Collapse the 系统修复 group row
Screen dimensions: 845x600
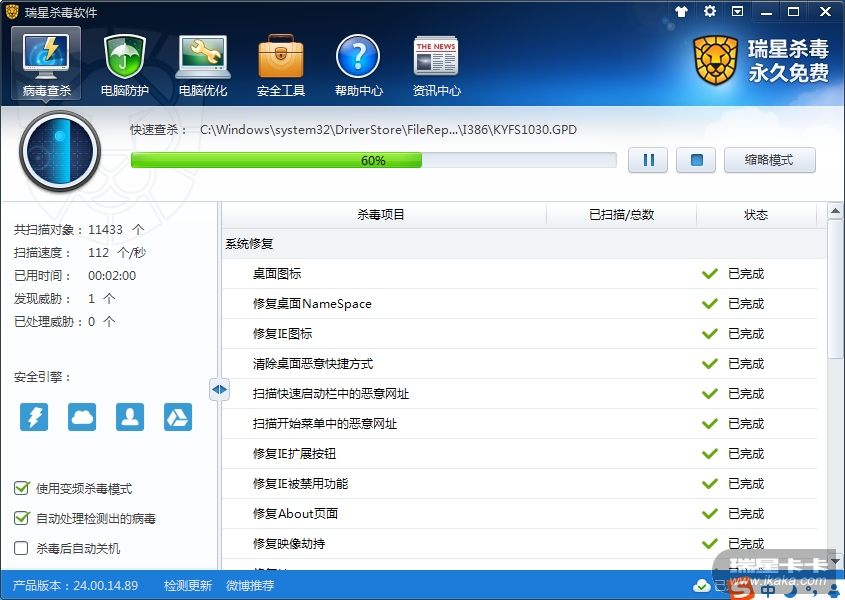point(524,244)
